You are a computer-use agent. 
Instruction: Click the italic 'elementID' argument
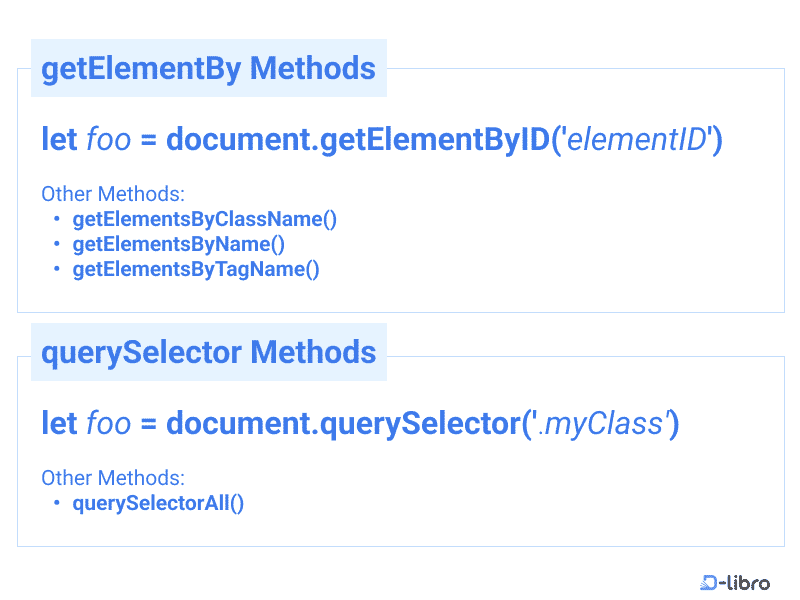point(637,139)
